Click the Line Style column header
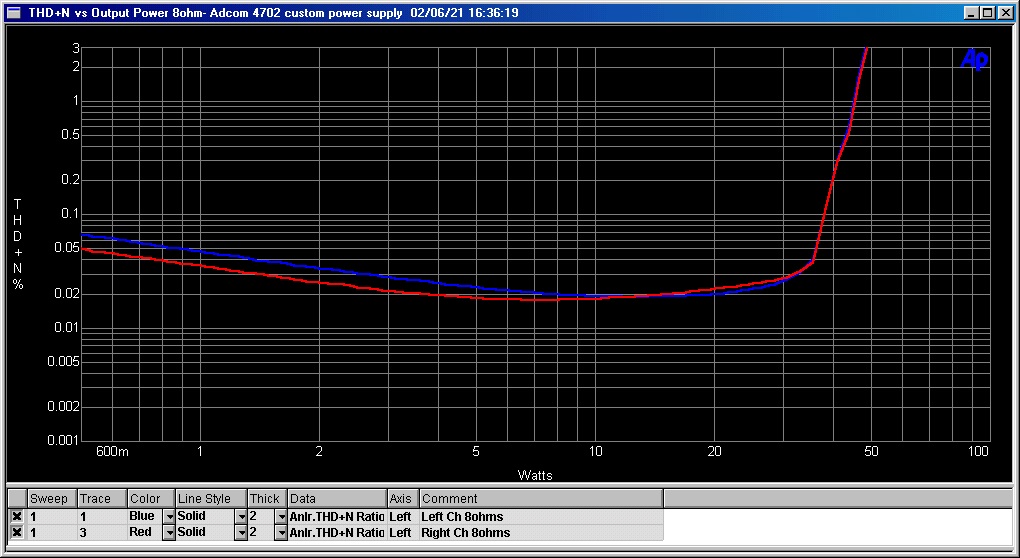Image resolution: width=1020 pixels, height=558 pixels. pos(211,499)
